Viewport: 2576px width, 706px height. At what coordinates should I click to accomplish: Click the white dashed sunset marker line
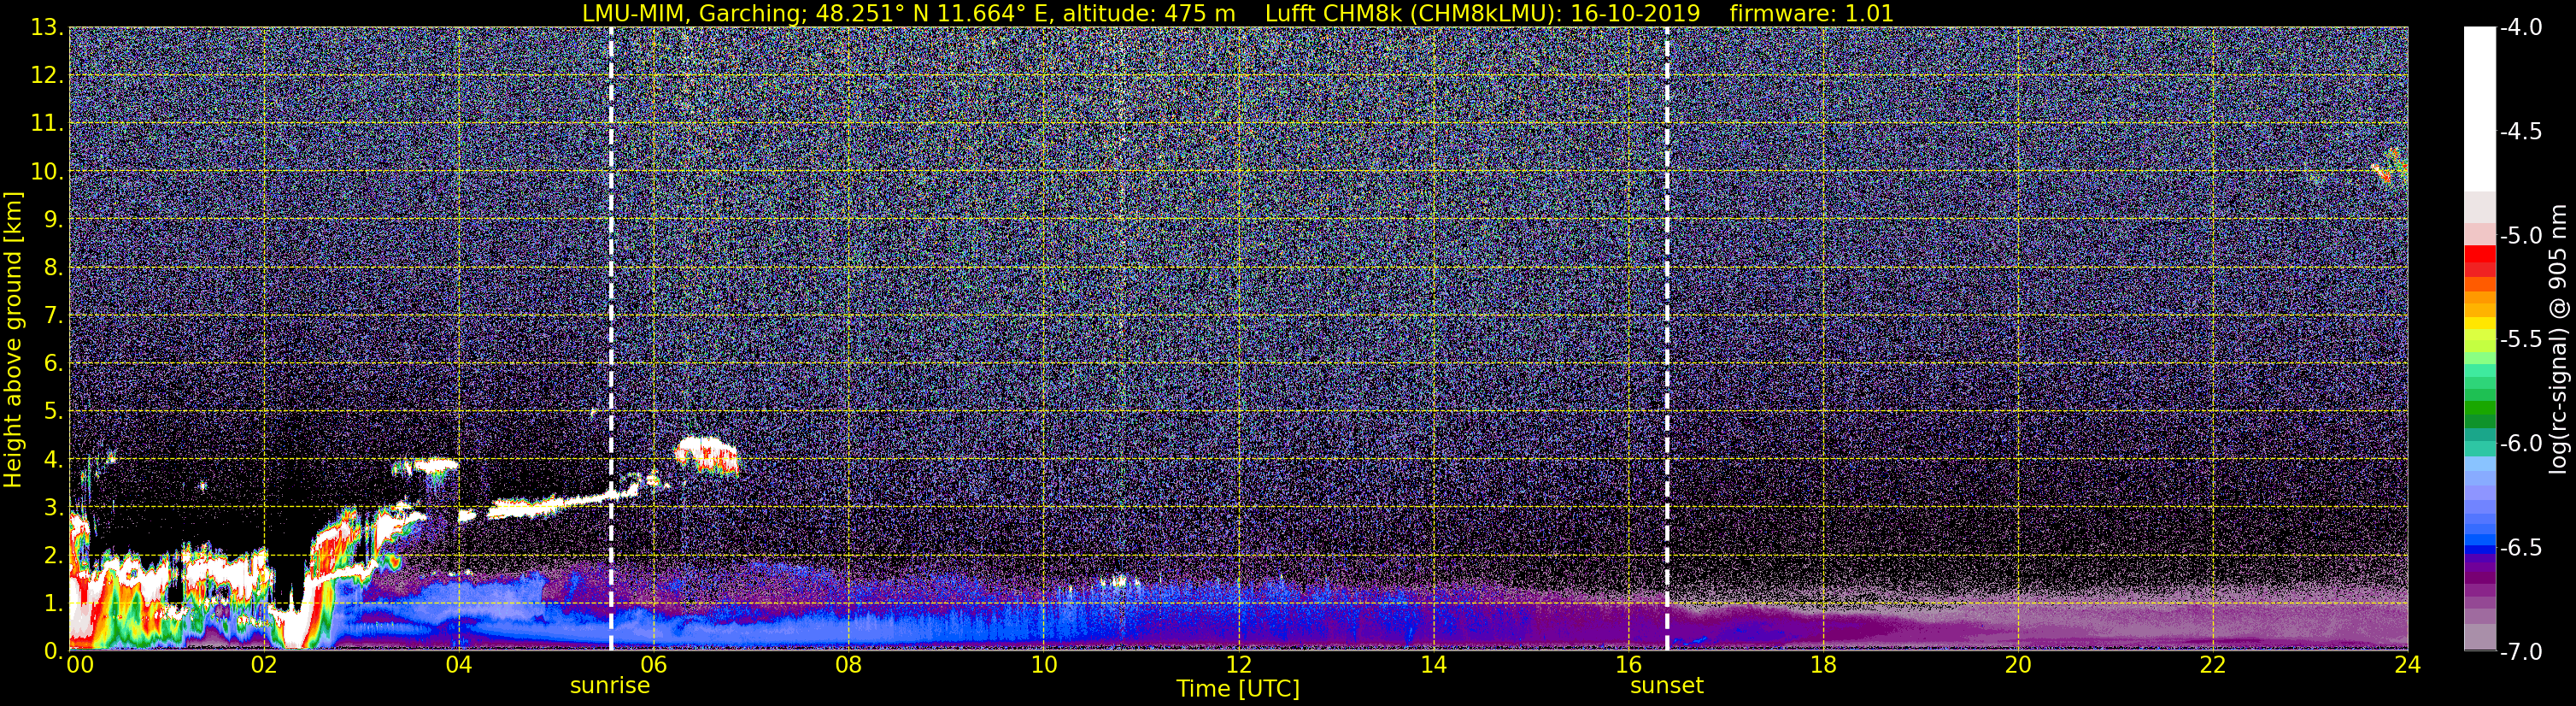1667,338
